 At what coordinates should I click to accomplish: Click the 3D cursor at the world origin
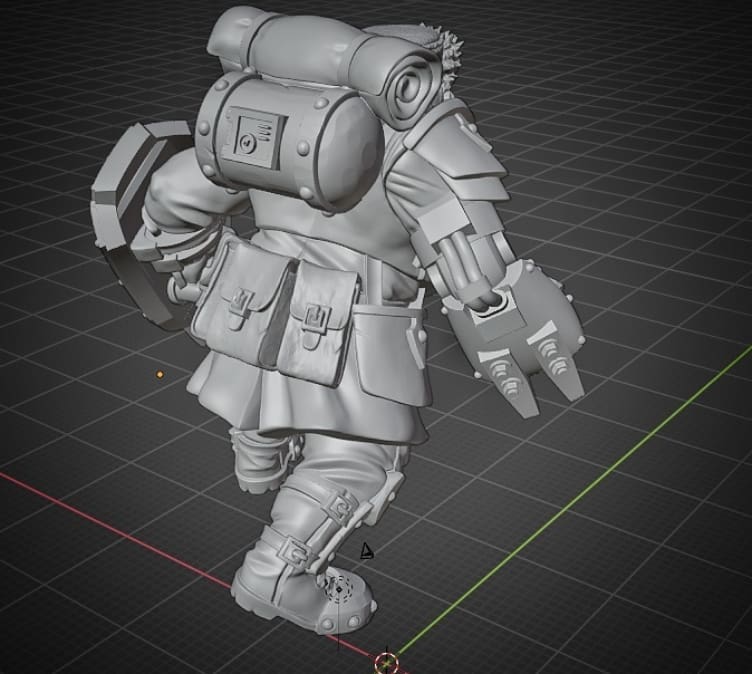click(x=386, y=663)
